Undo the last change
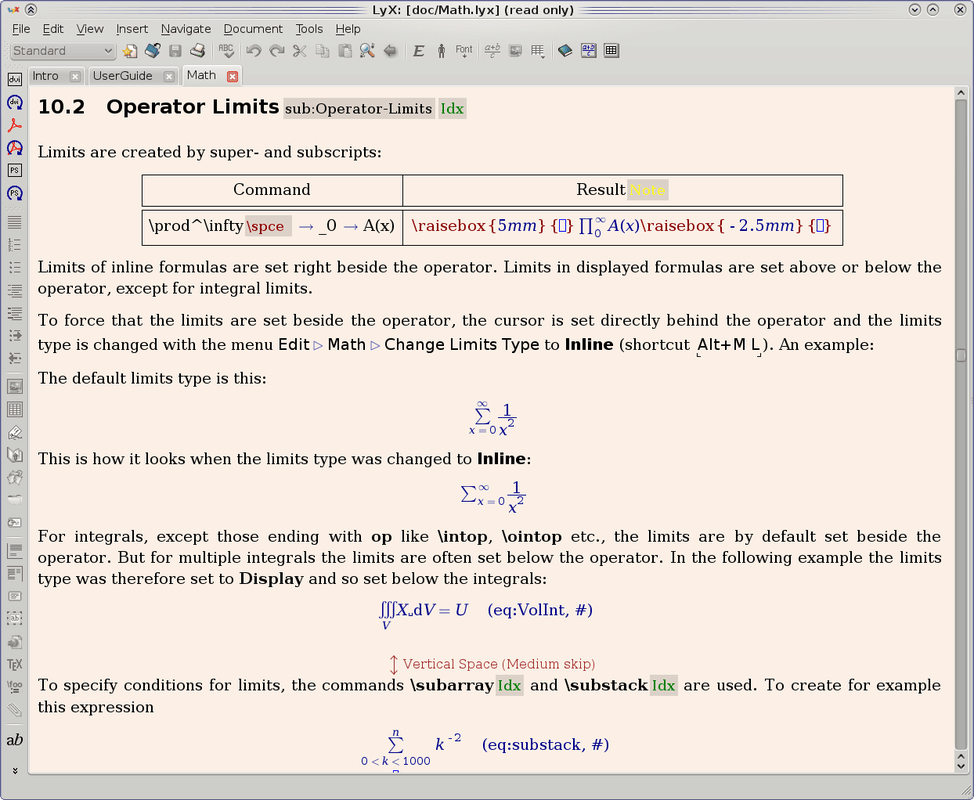Screen dimensions: 974x800 tap(255, 50)
